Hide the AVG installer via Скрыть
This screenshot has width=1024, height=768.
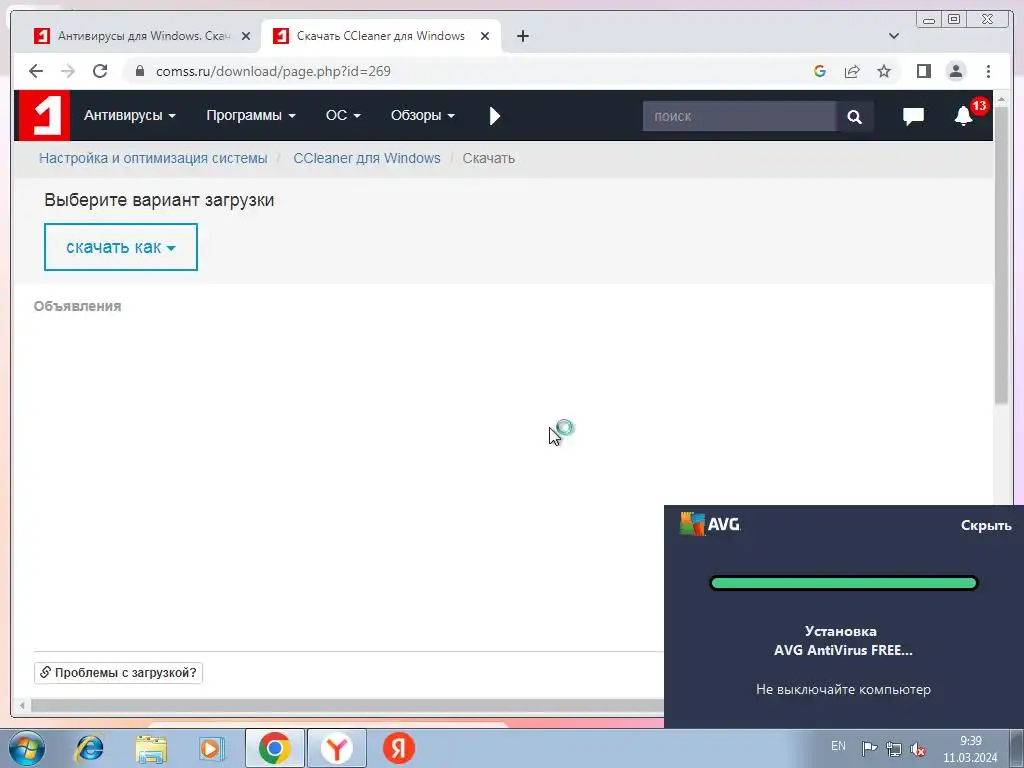pyautogui.click(x=985, y=525)
